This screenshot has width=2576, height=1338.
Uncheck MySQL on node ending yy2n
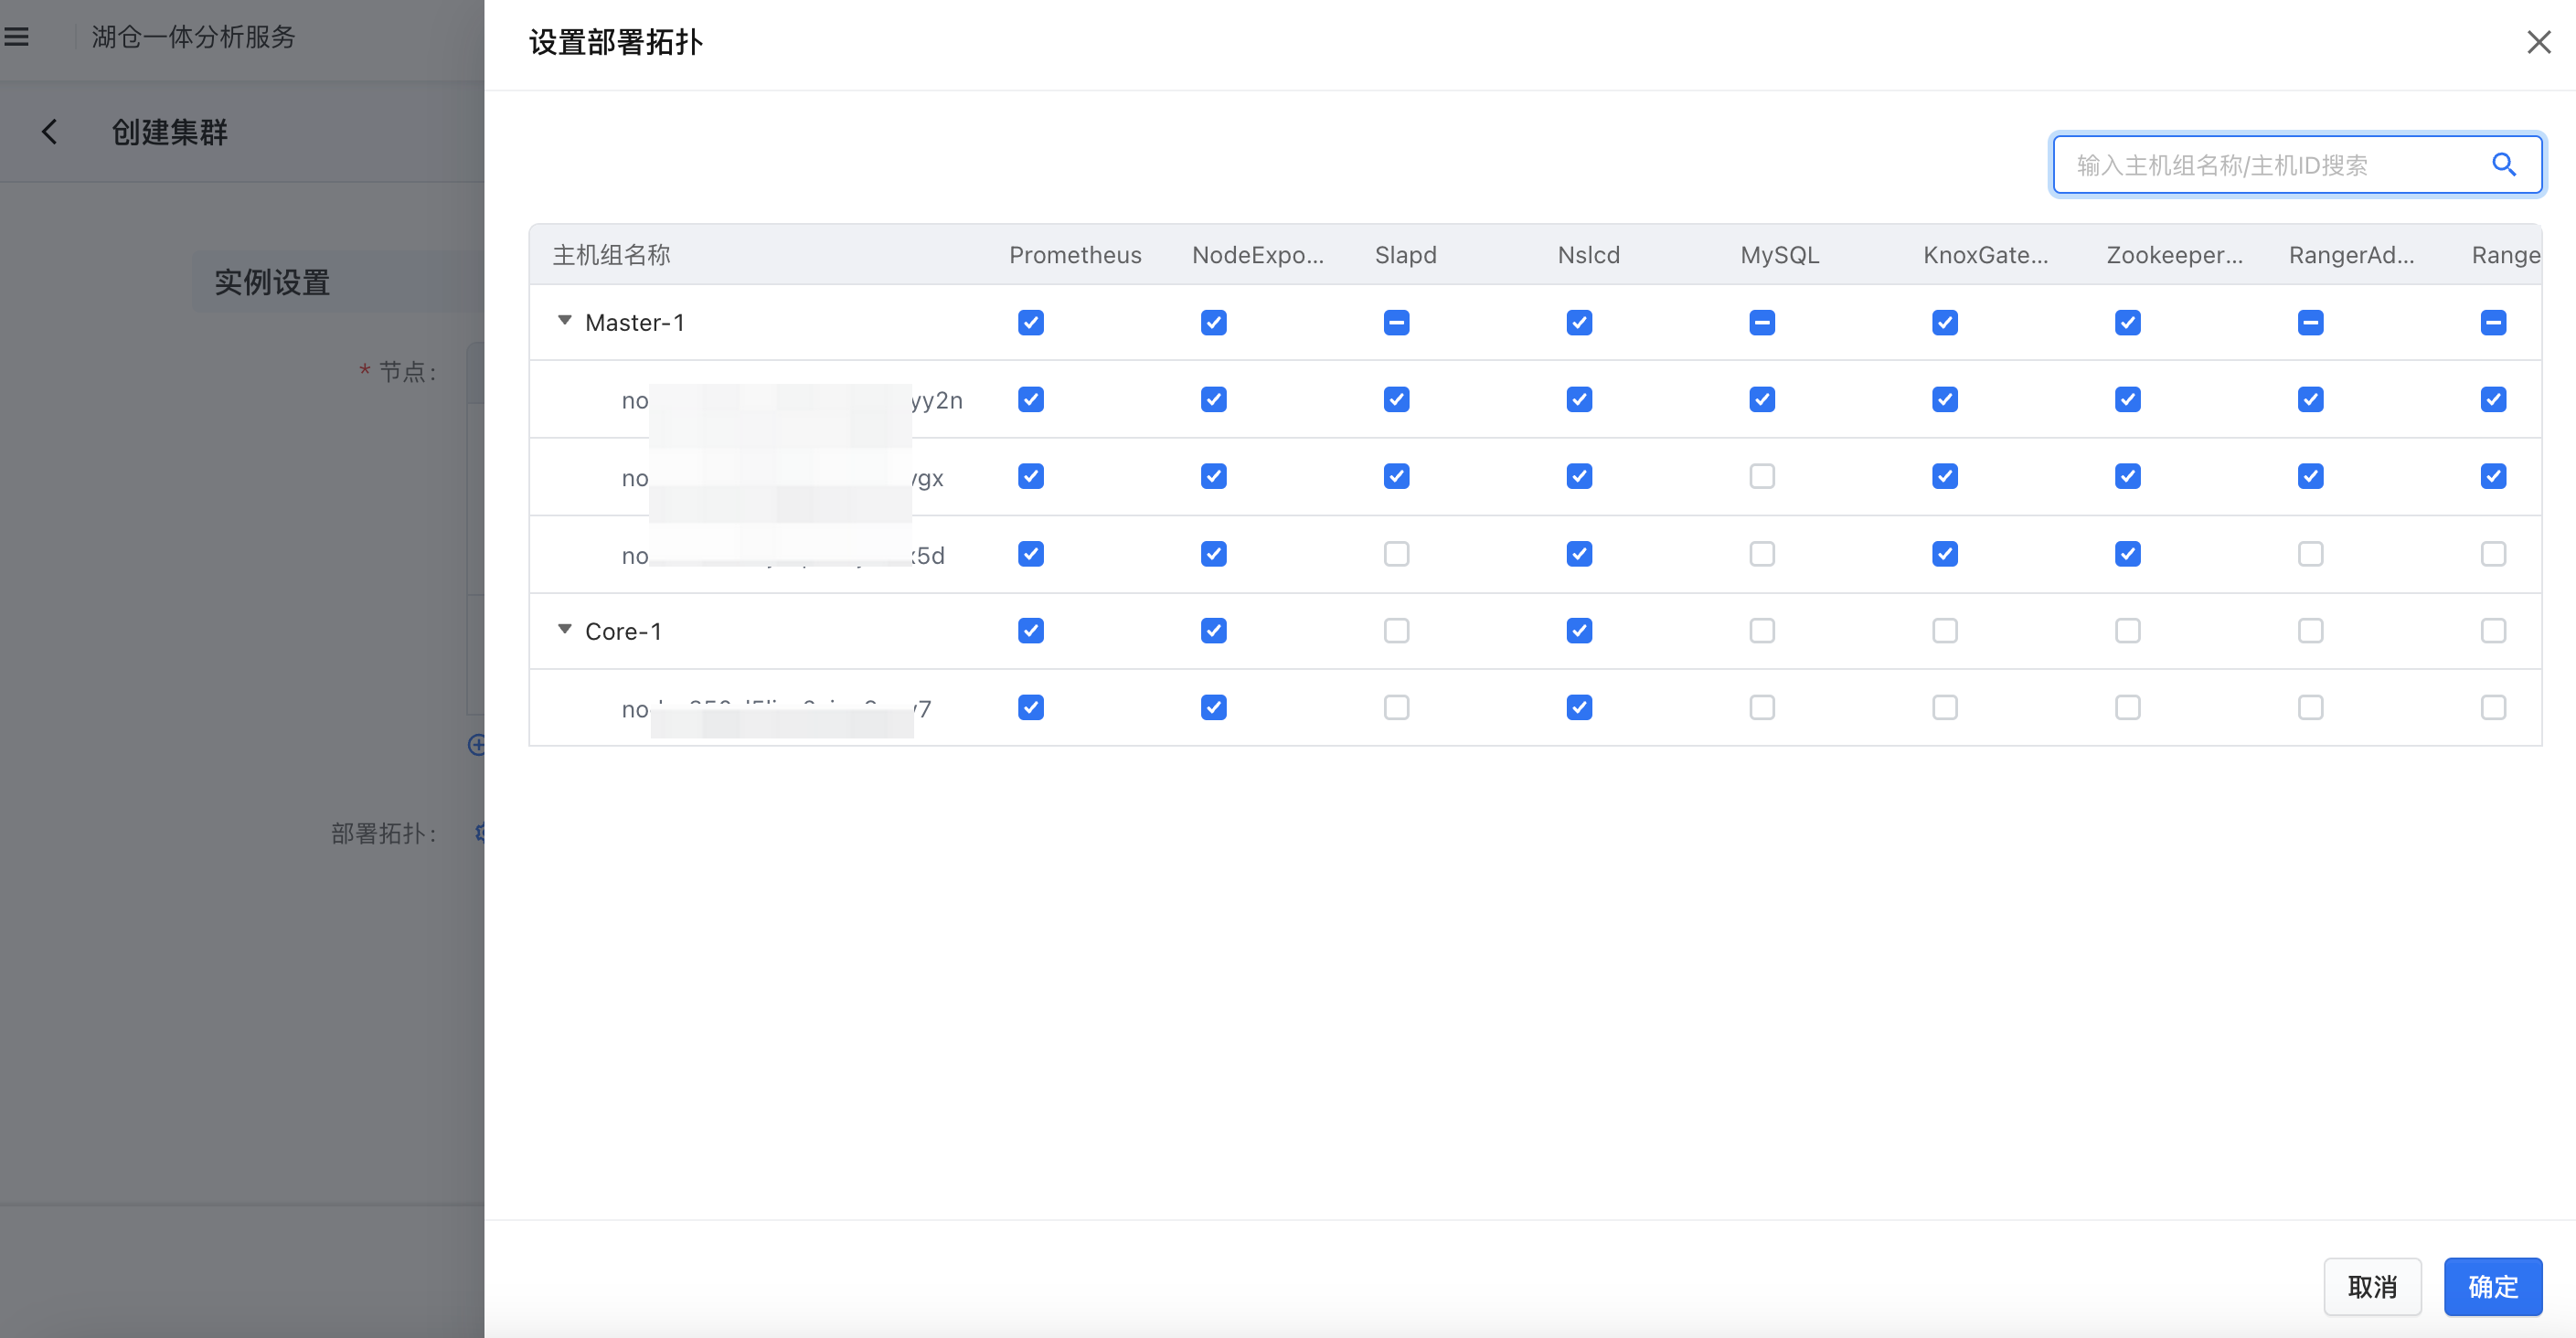click(1762, 399)
